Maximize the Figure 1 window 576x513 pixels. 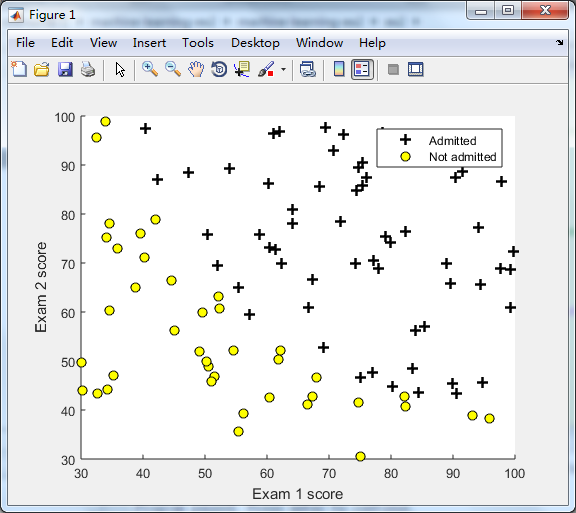[x=508, y=10]
